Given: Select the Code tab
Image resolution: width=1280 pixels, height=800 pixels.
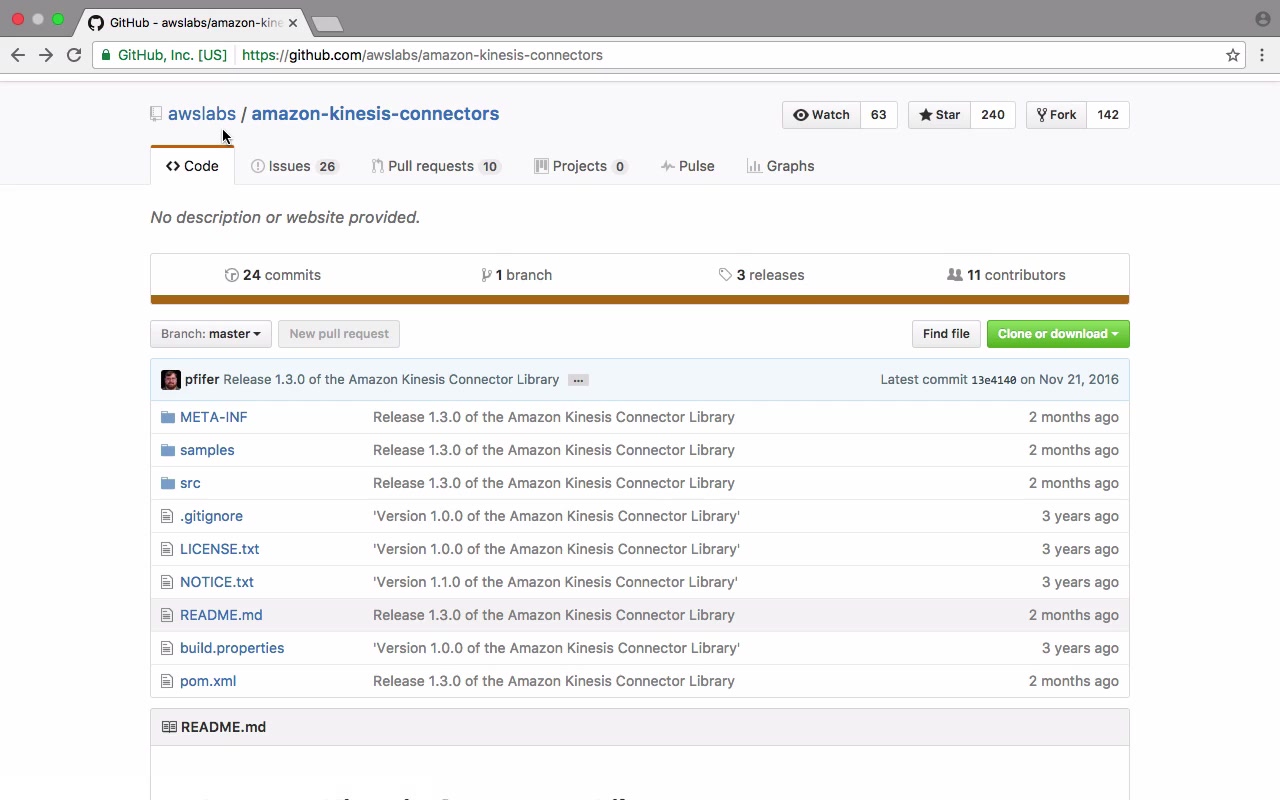Looking at the screenshot, I should click(x=192, y=166).
